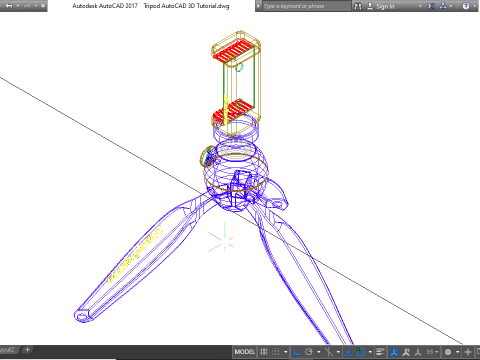Image resolution: width=480 pixels, height=360 pixels.
Task: Toggle annotation visibility blue icon
Action: tap(394, 352)
